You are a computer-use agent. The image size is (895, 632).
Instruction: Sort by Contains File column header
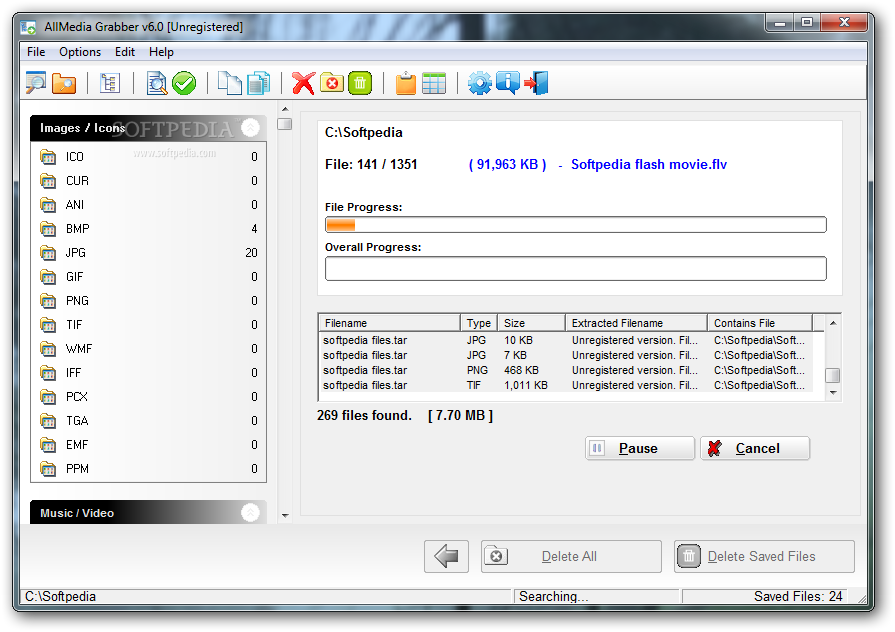click(760, 323)
